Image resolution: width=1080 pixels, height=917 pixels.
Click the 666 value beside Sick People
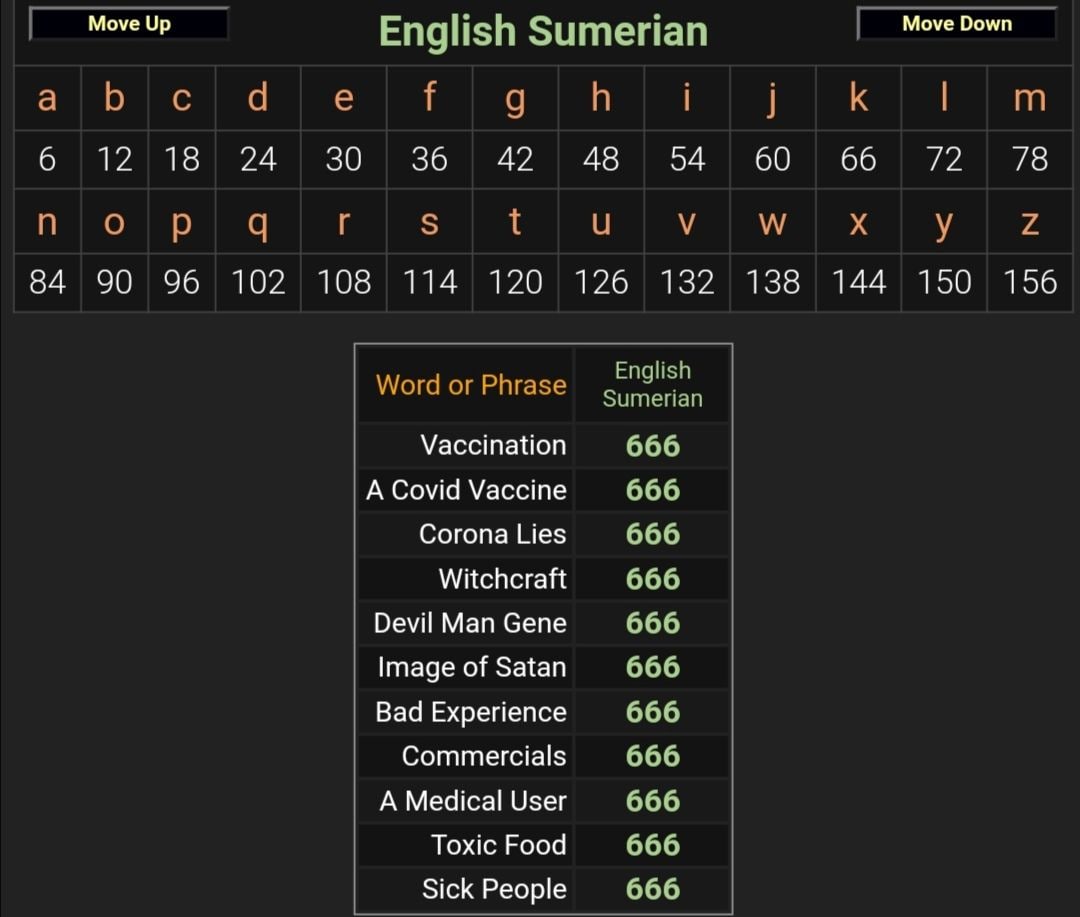[652, 889]
